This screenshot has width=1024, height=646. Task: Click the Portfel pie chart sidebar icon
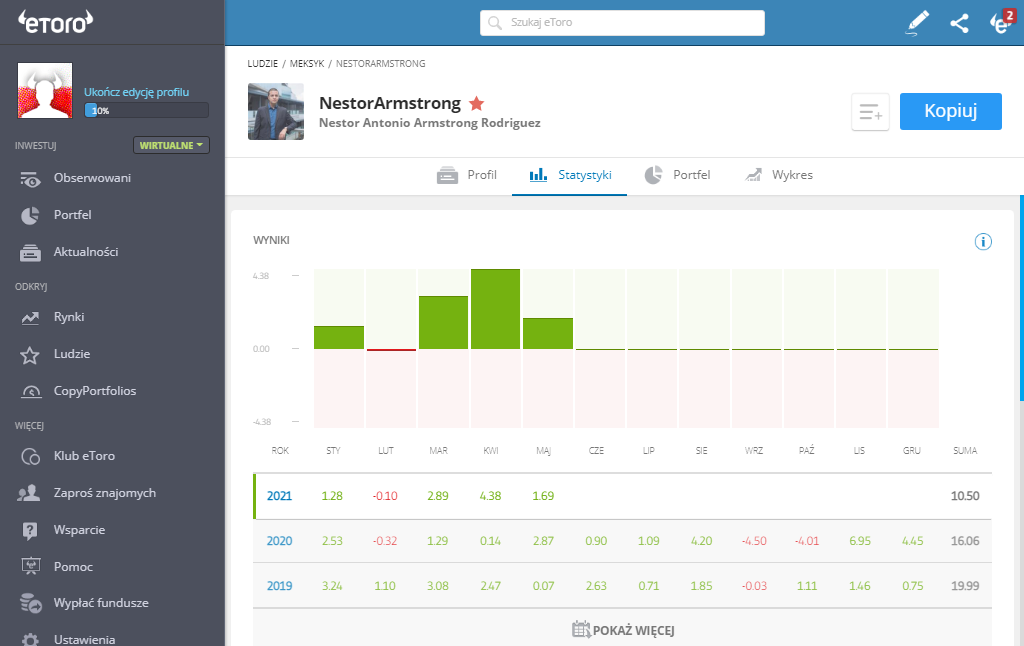click(x=30, y=216)
